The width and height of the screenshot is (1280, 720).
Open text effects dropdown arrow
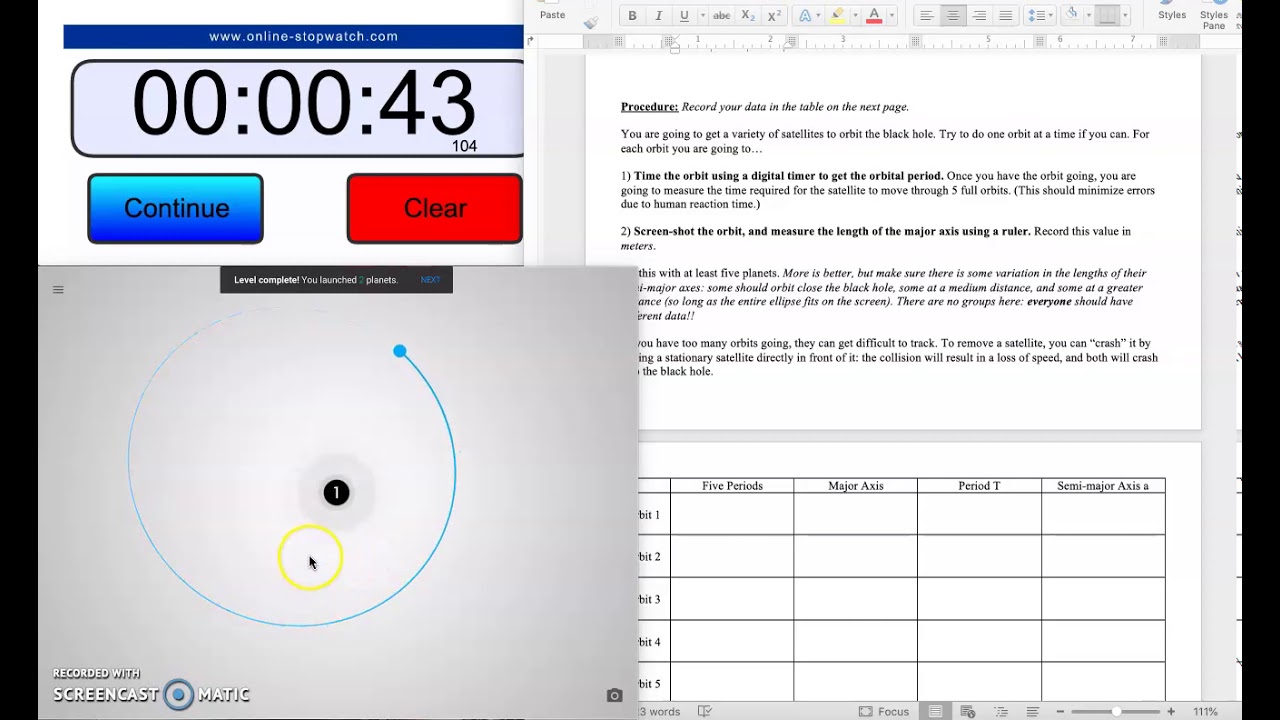tap(819, 16)
